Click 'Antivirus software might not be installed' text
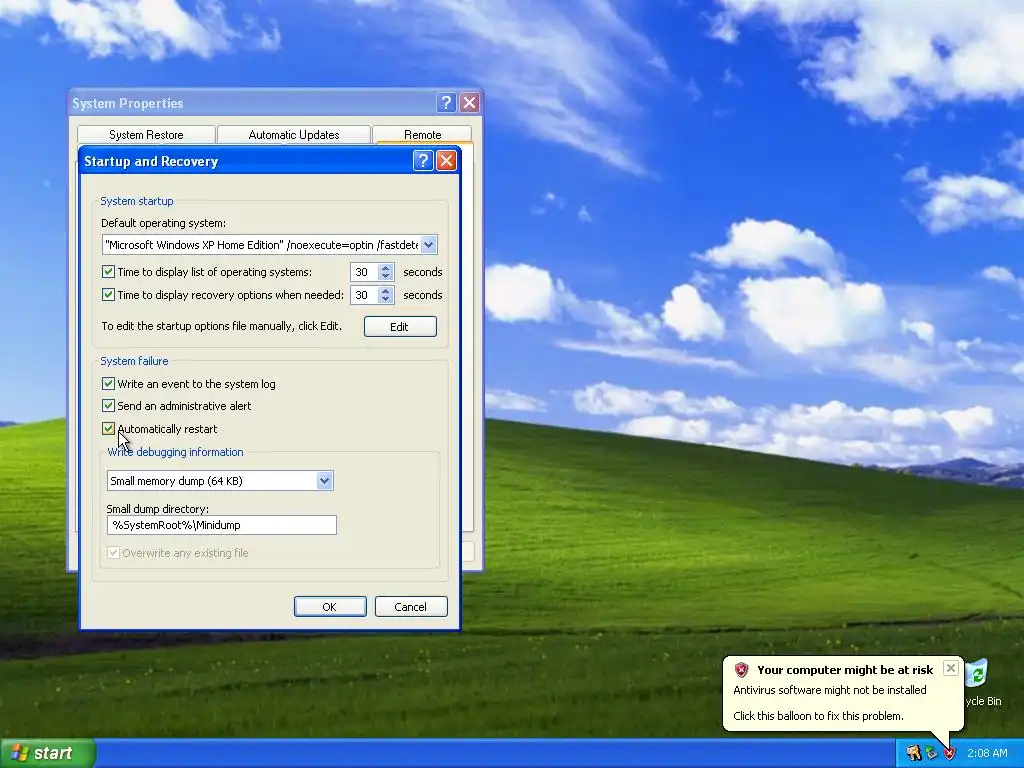The width and height of the screenshot is (1024, 768). click(829, 690)
